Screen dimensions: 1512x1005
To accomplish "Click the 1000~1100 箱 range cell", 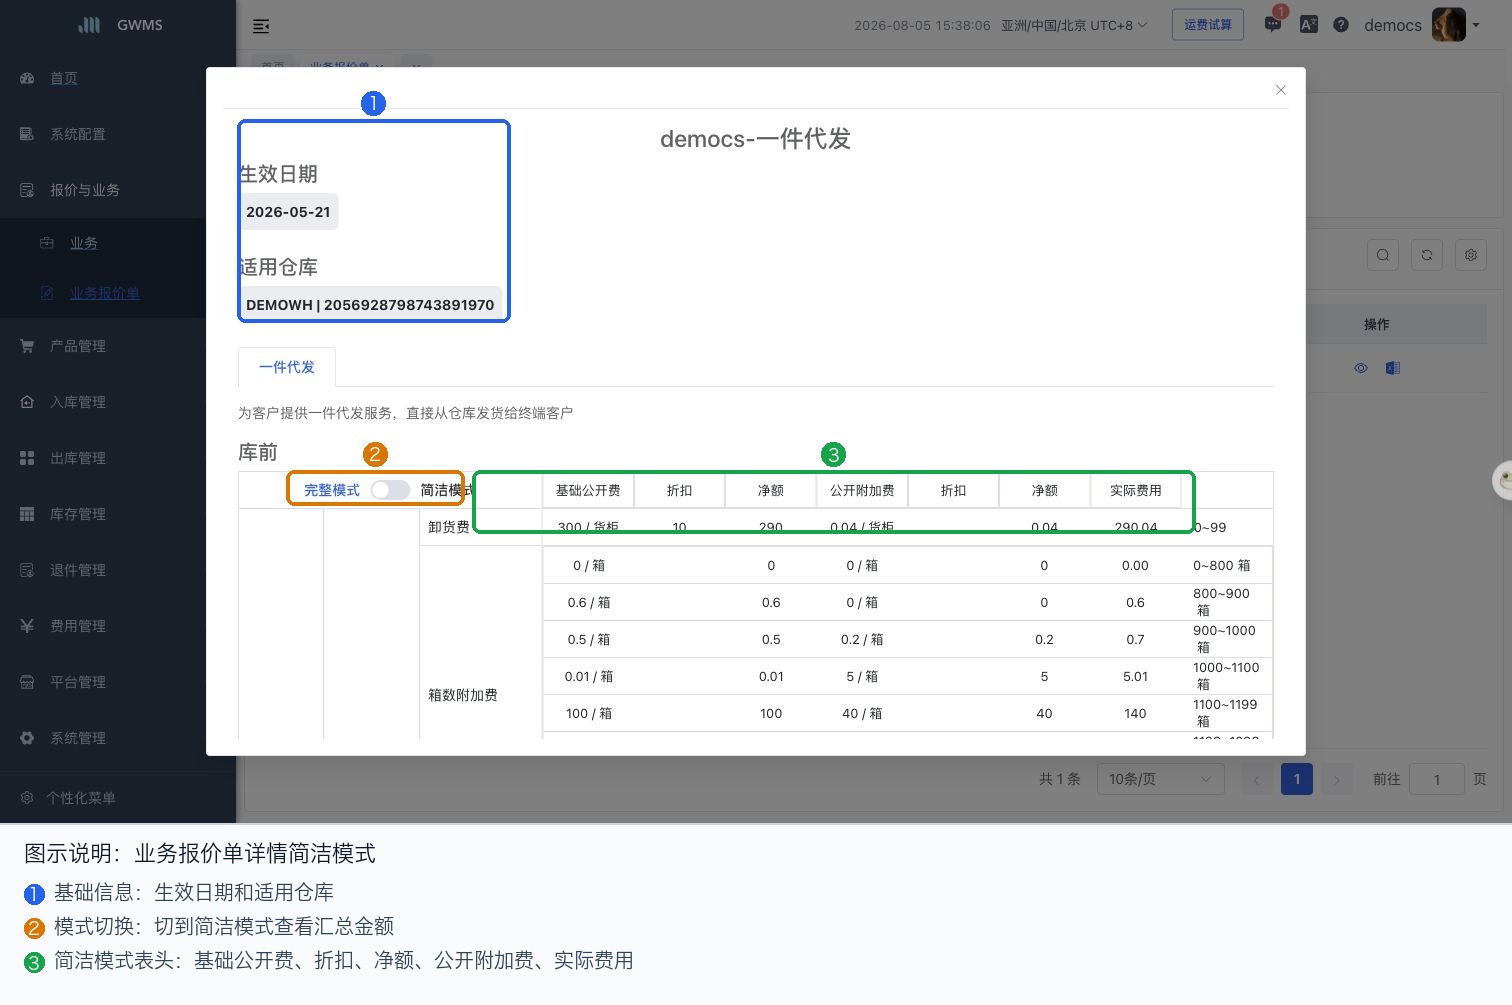I will (x=1226, y=676).
